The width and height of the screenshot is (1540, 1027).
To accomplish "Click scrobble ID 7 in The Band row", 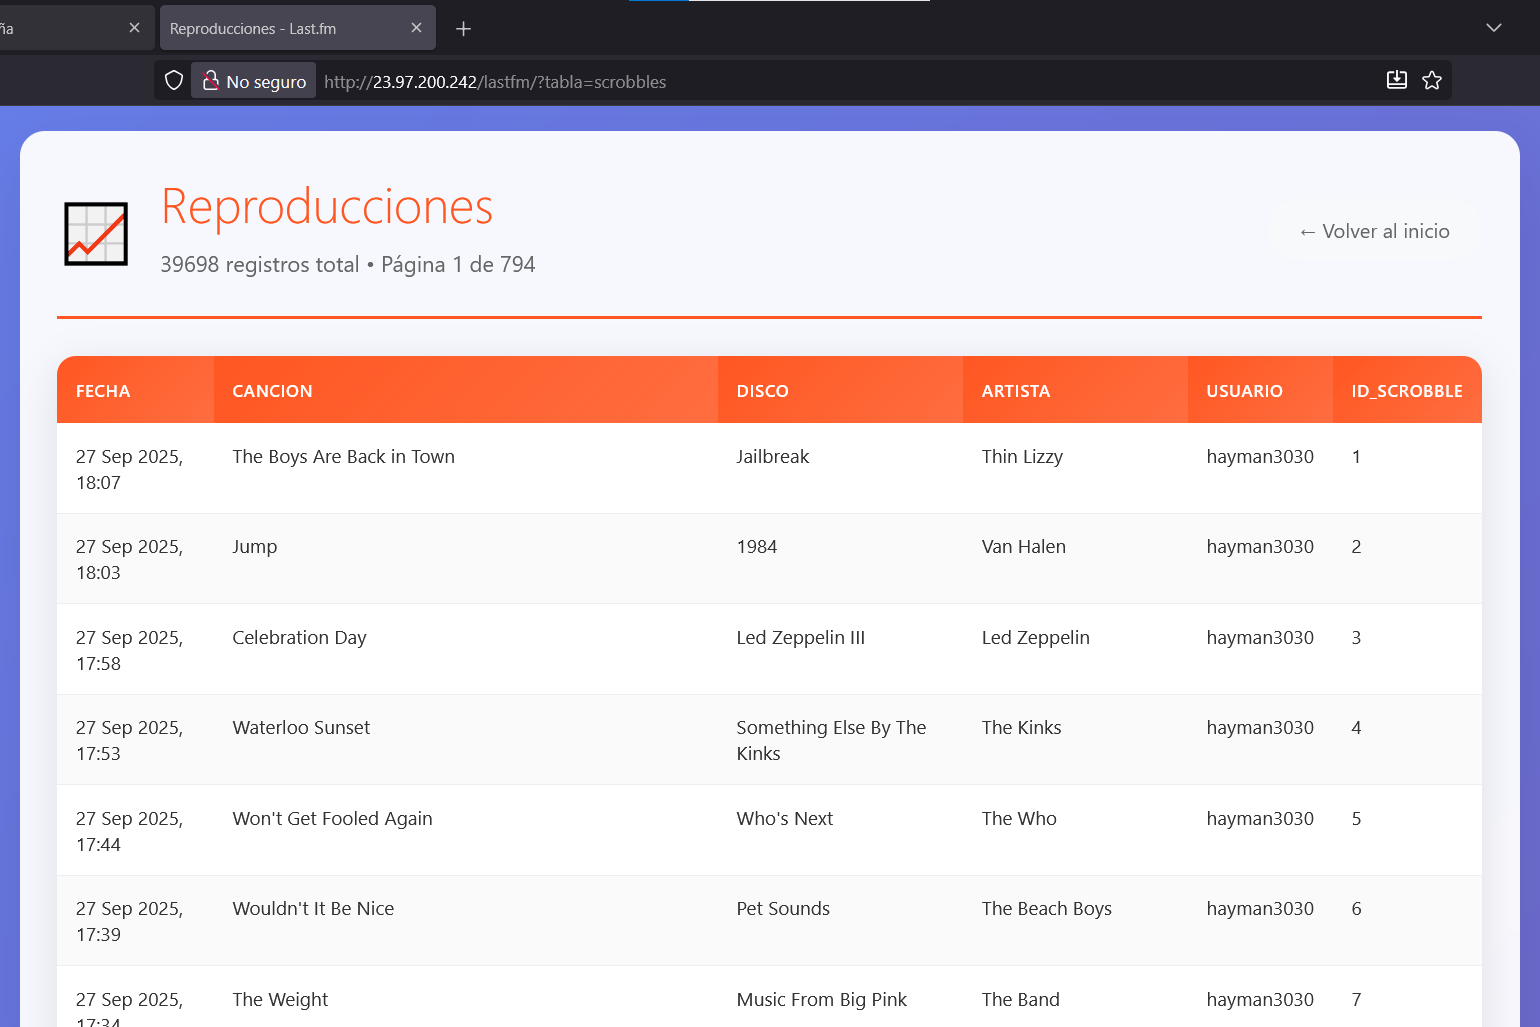I will 1356,1000.
